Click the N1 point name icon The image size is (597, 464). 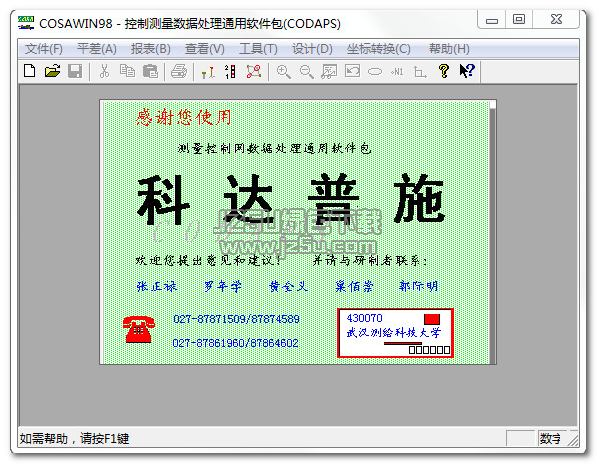pyautogui.click(x=397, y=72)
